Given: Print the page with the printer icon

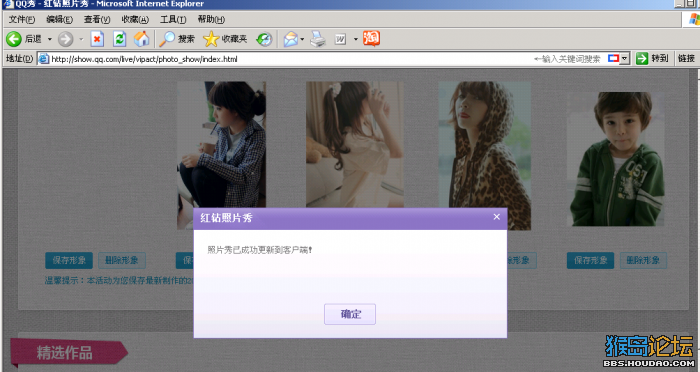Looking at the screenshot, I should point(318,39).
